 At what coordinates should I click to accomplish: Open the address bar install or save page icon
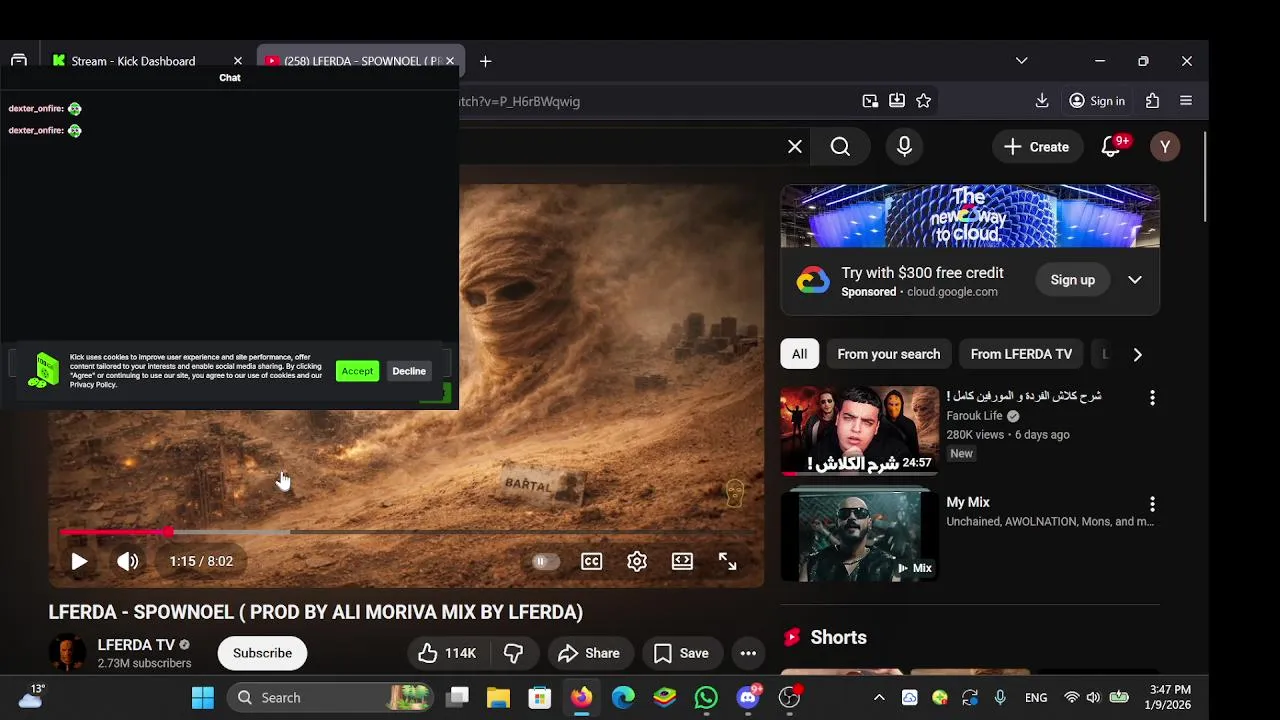coord(897,101)
